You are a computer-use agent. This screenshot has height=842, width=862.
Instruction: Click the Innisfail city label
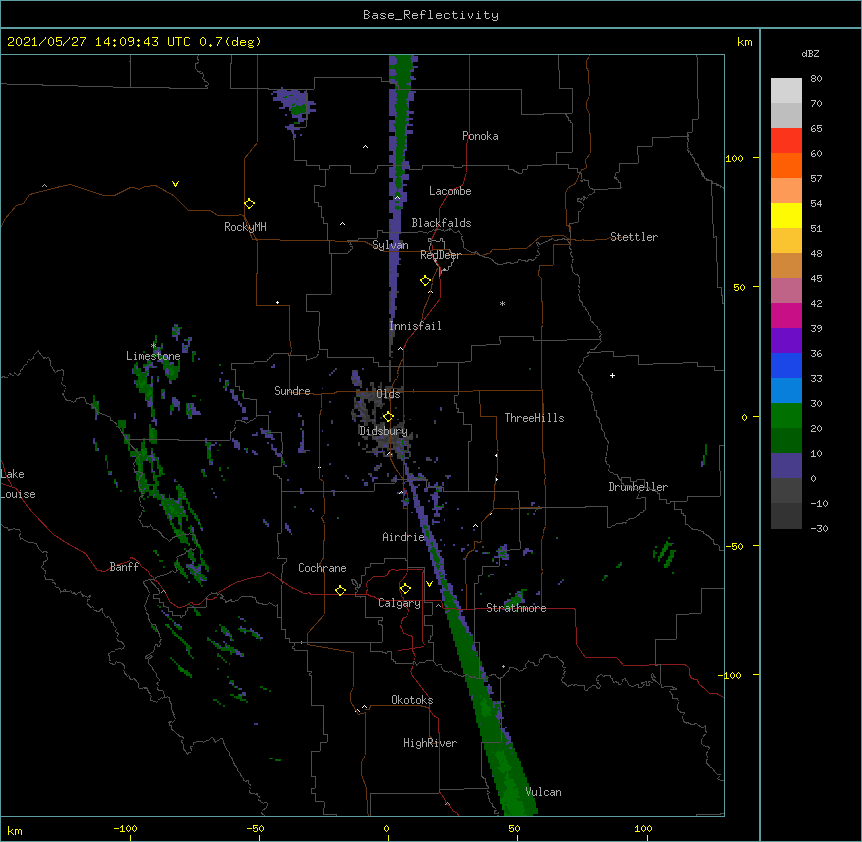pos(415,326)
